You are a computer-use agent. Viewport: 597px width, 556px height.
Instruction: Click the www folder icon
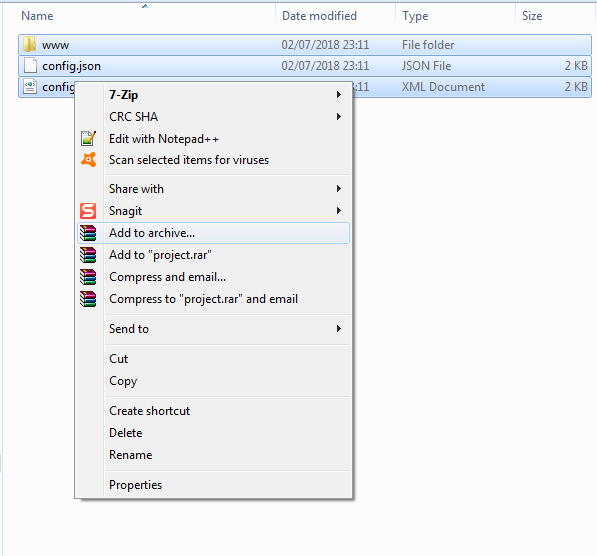(29, 45)
